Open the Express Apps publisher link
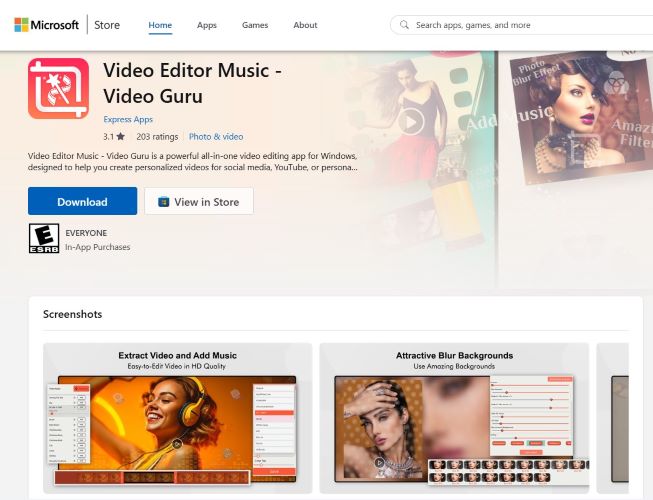This screenshot has height=500, width=653. coord(128,119)
